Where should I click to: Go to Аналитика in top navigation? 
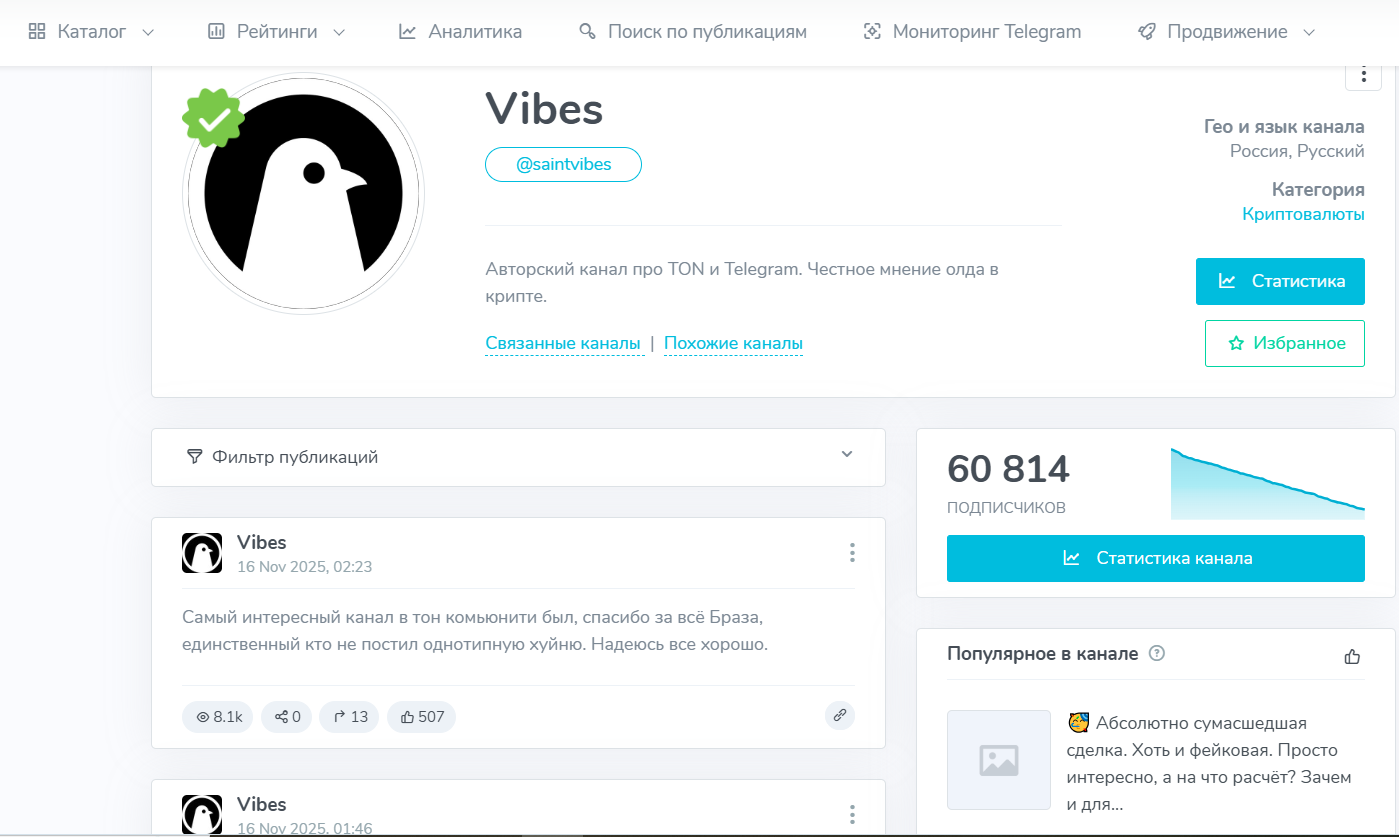[x=460, y=32]
